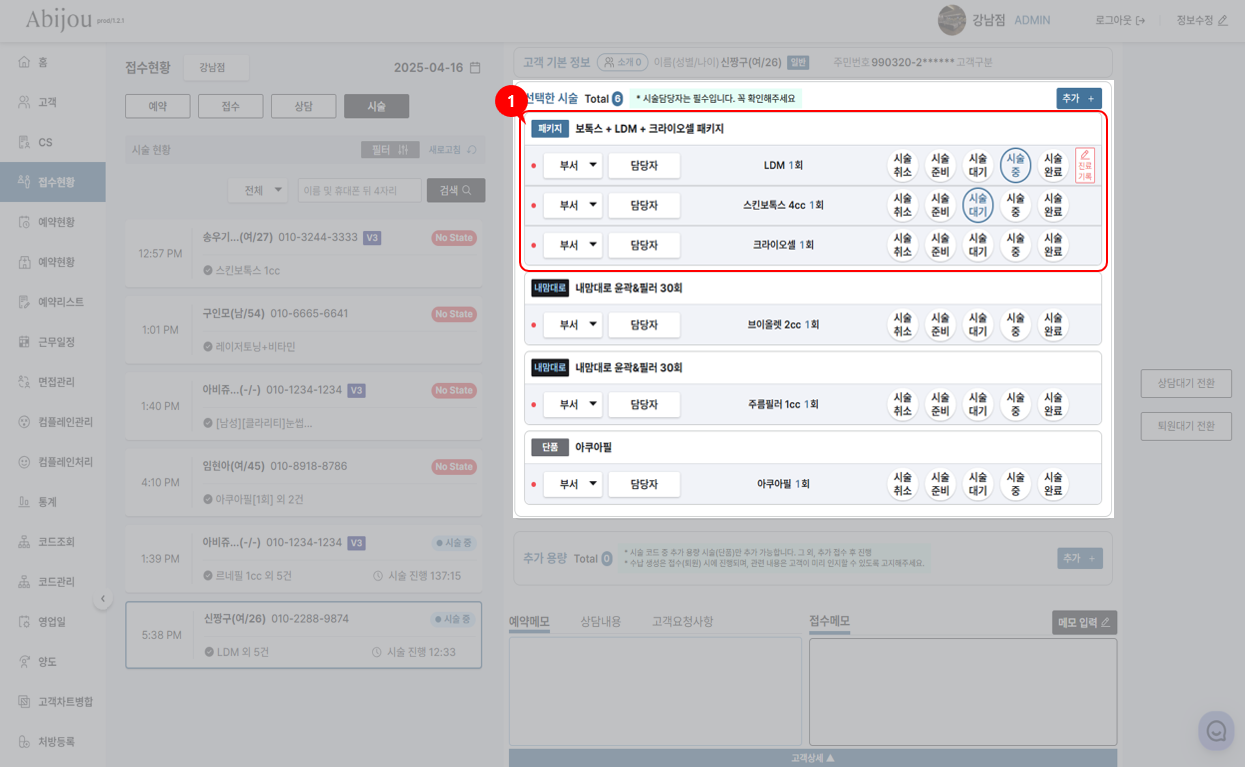1245x767 pixels.
Task: Switch to the 상담 tab
Action: [304, 106]
